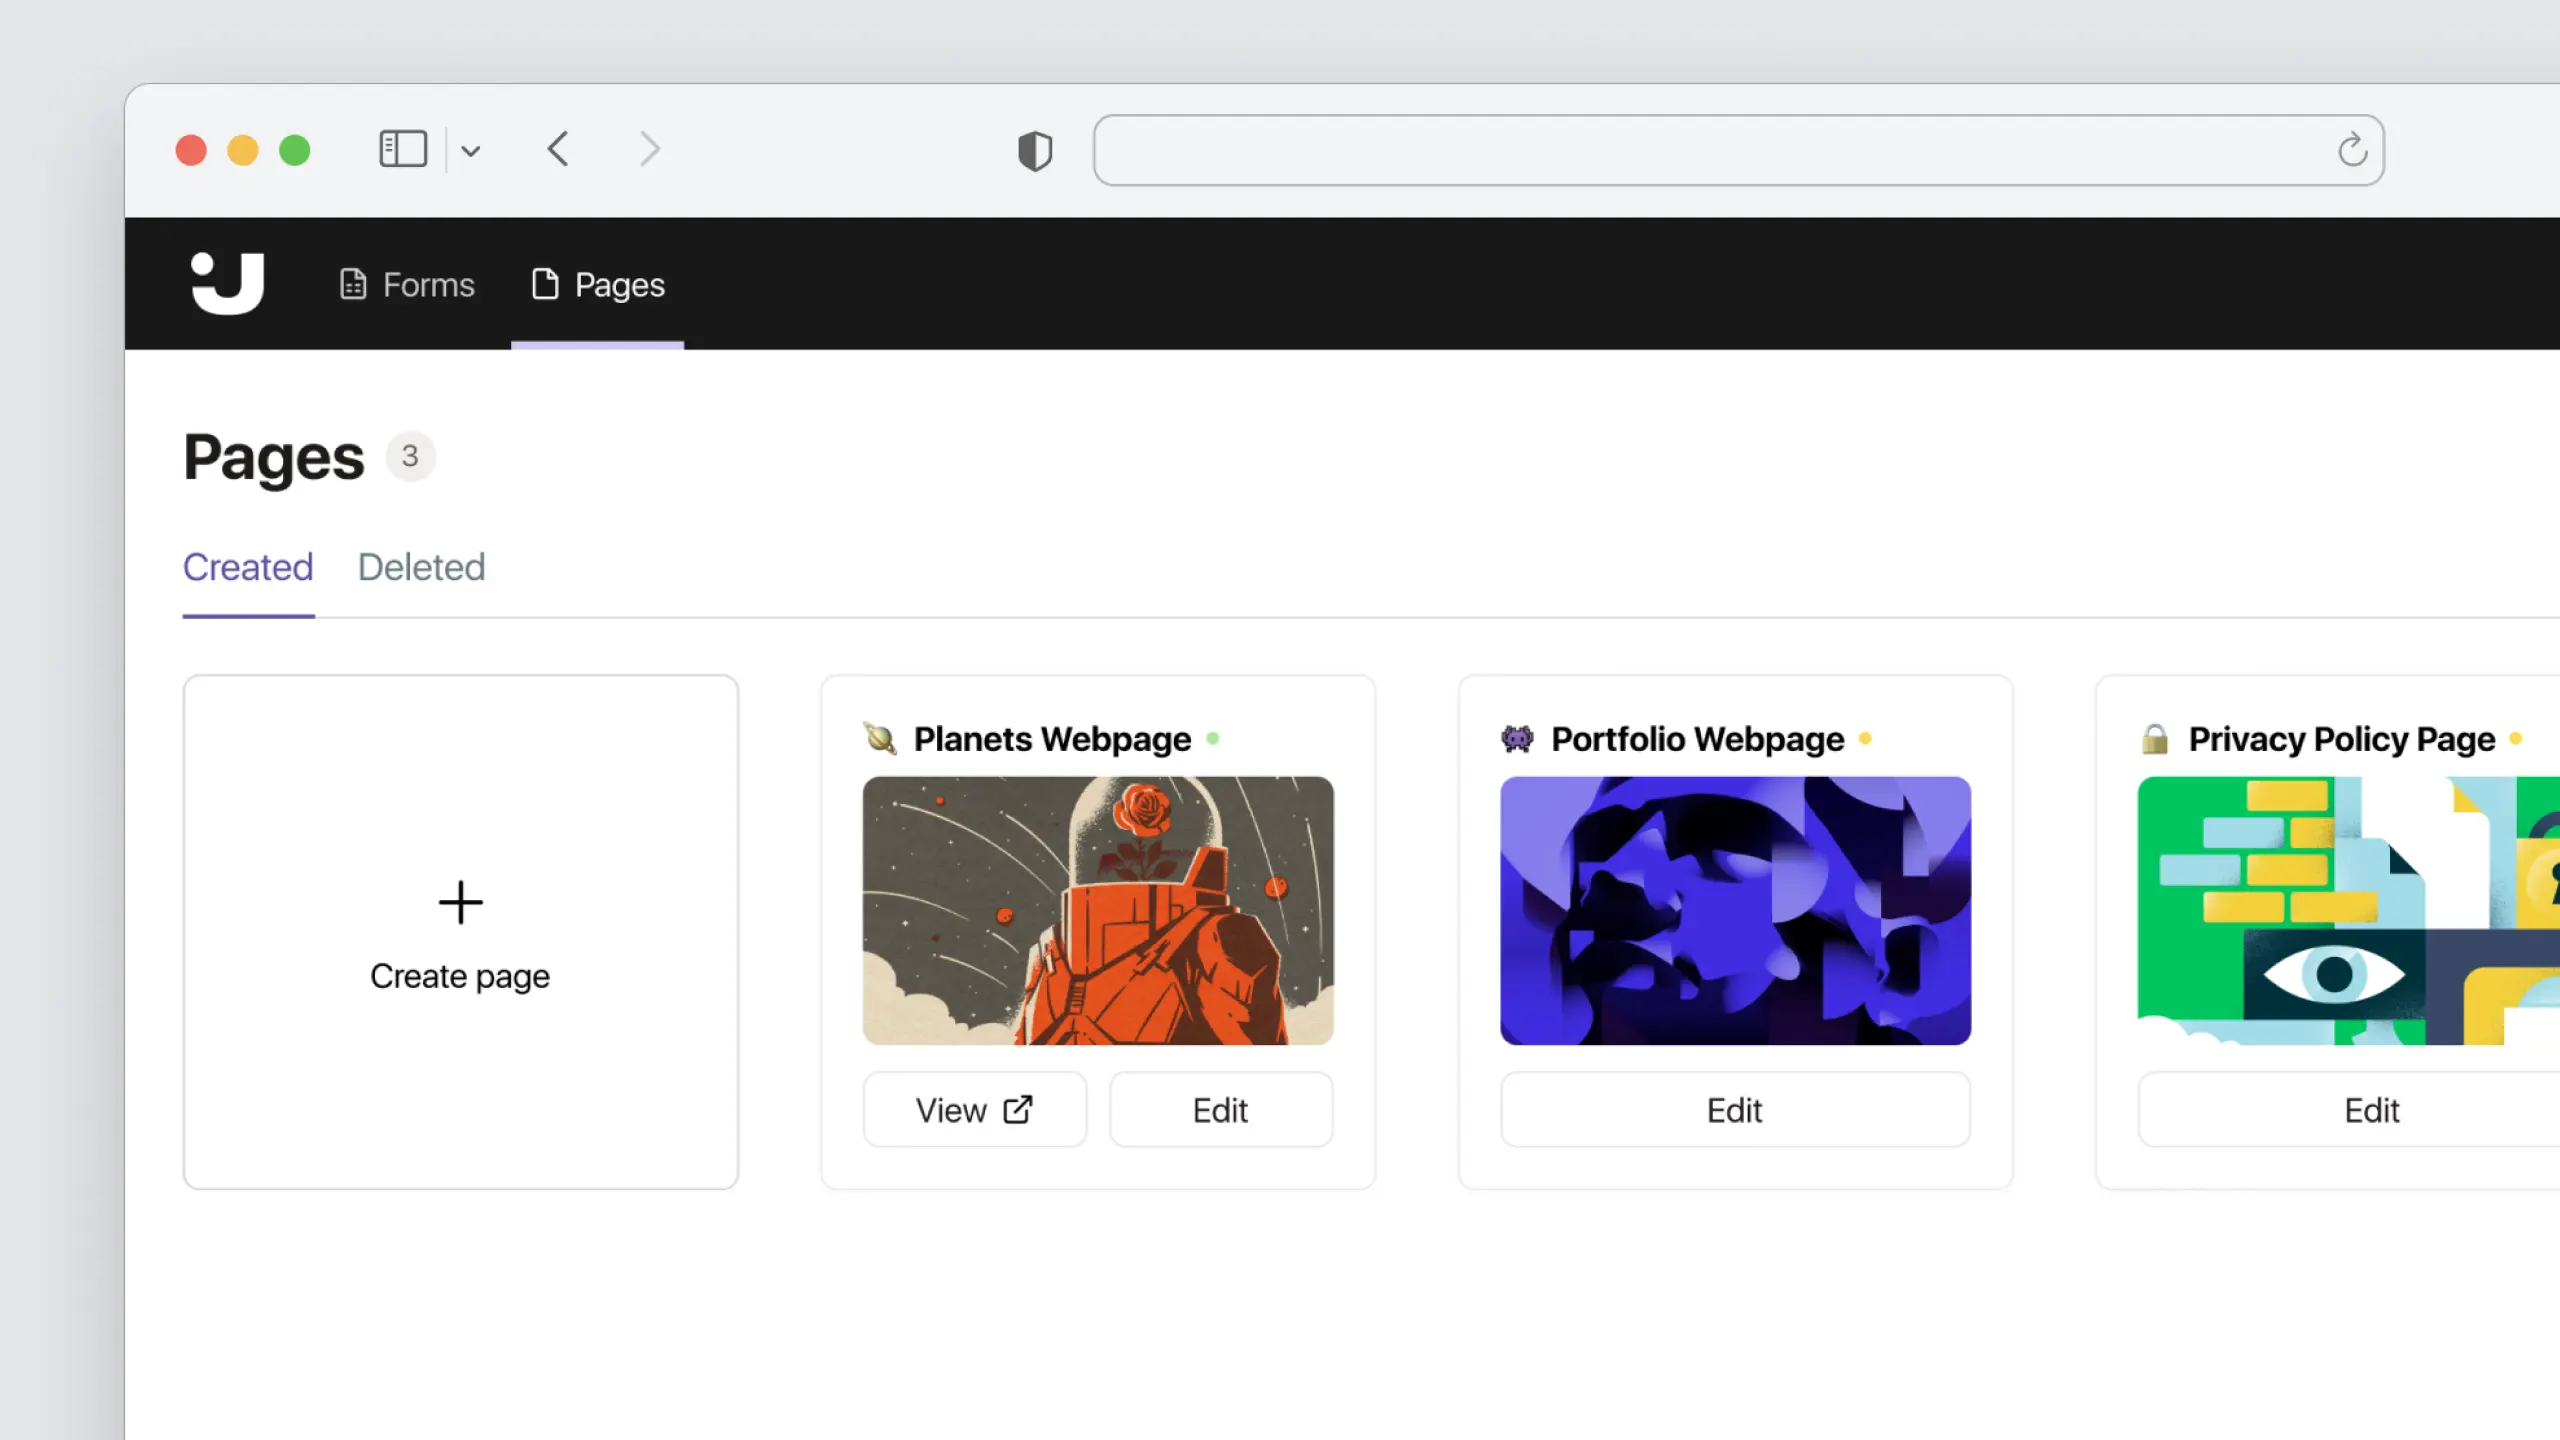Switch to the Deleted tab
The image size is (2560, 1440).
421,567
